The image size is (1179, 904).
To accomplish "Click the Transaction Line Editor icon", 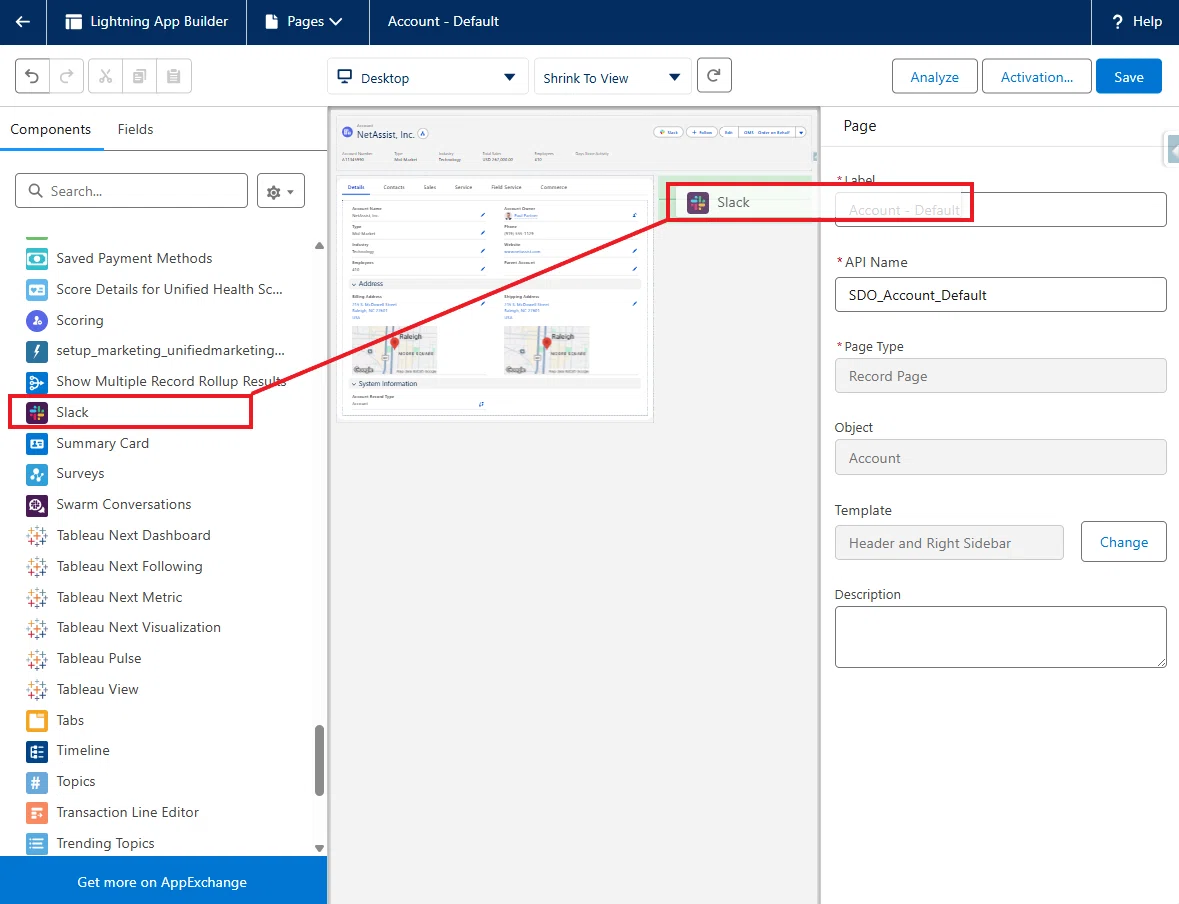I will coord(37,813).
